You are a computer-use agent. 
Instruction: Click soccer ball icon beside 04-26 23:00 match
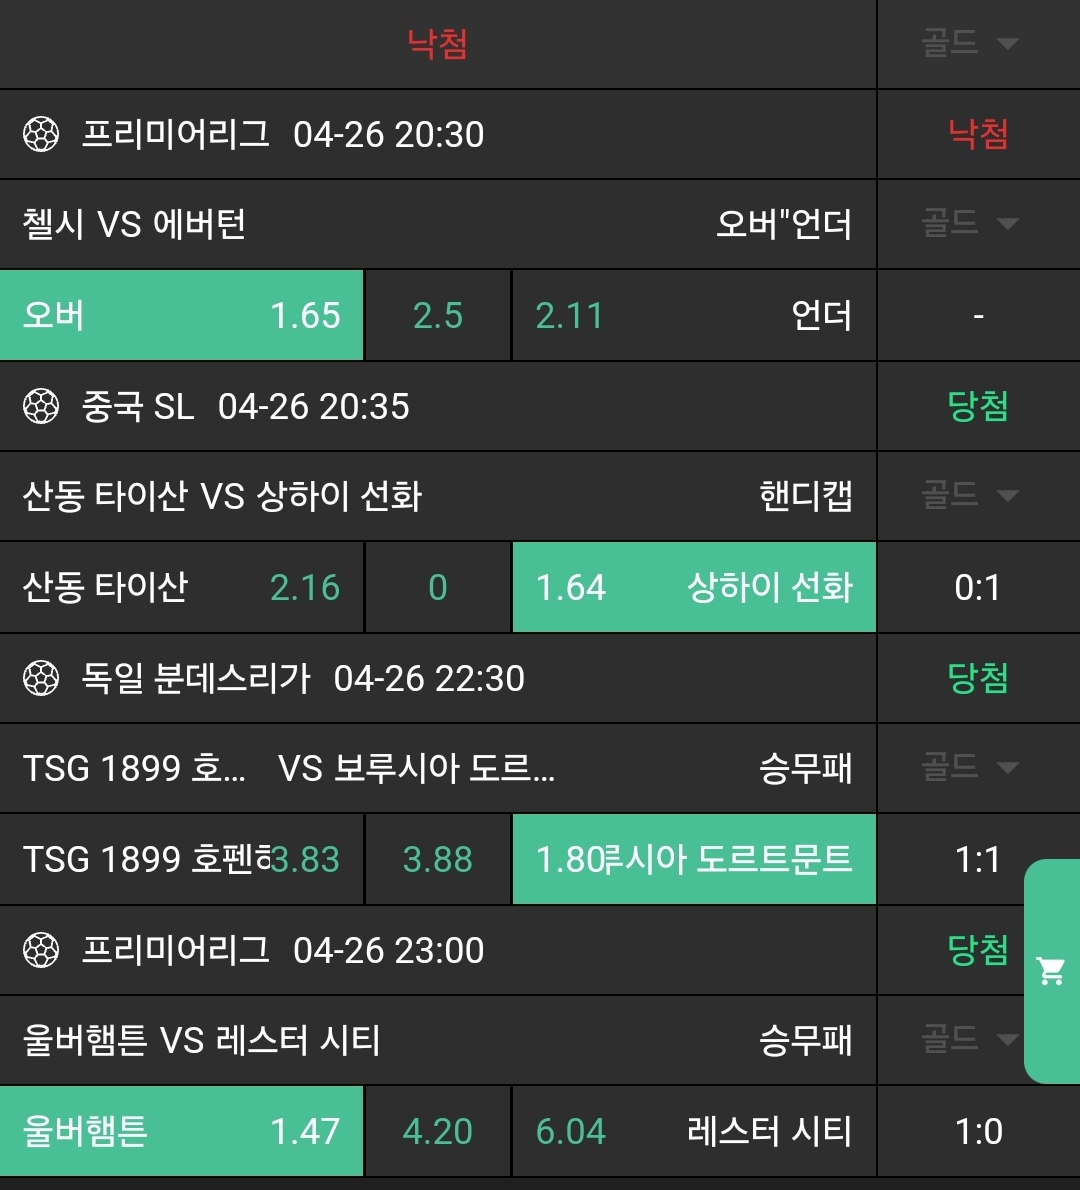pyautogui.click(x=41, y=950)
